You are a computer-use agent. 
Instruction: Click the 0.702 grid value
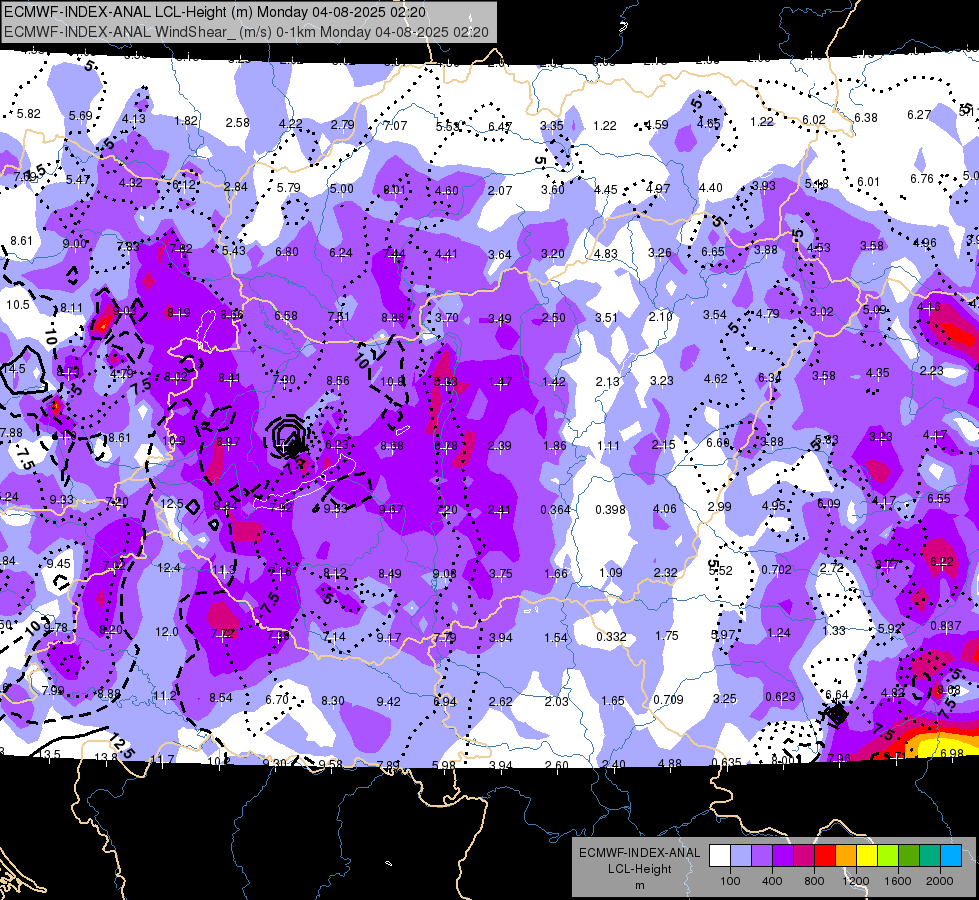coord(776,570)
